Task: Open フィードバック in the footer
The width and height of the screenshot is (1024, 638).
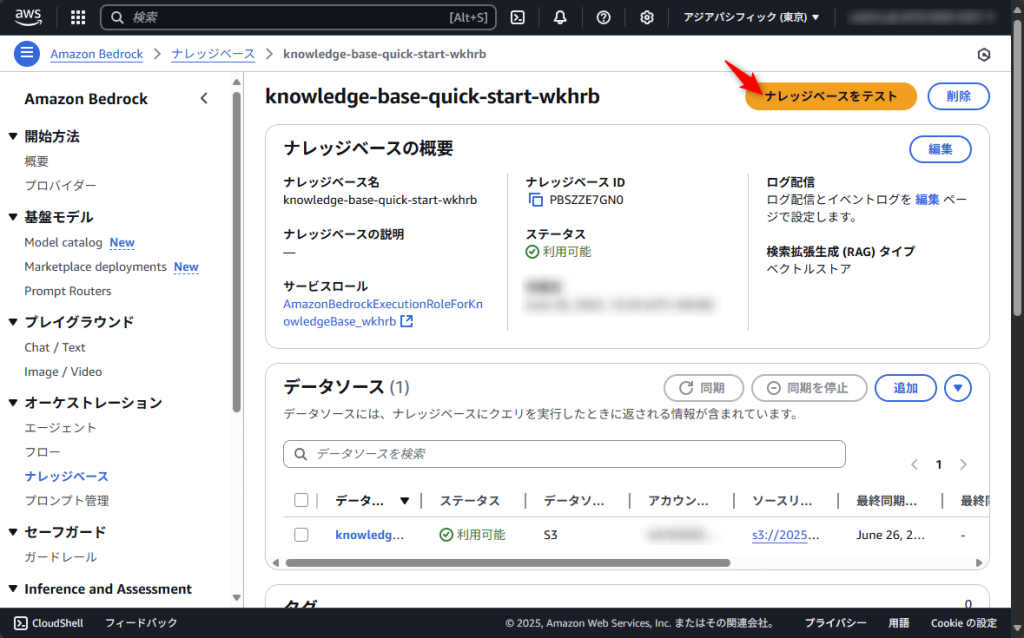Action: (141, 623)
